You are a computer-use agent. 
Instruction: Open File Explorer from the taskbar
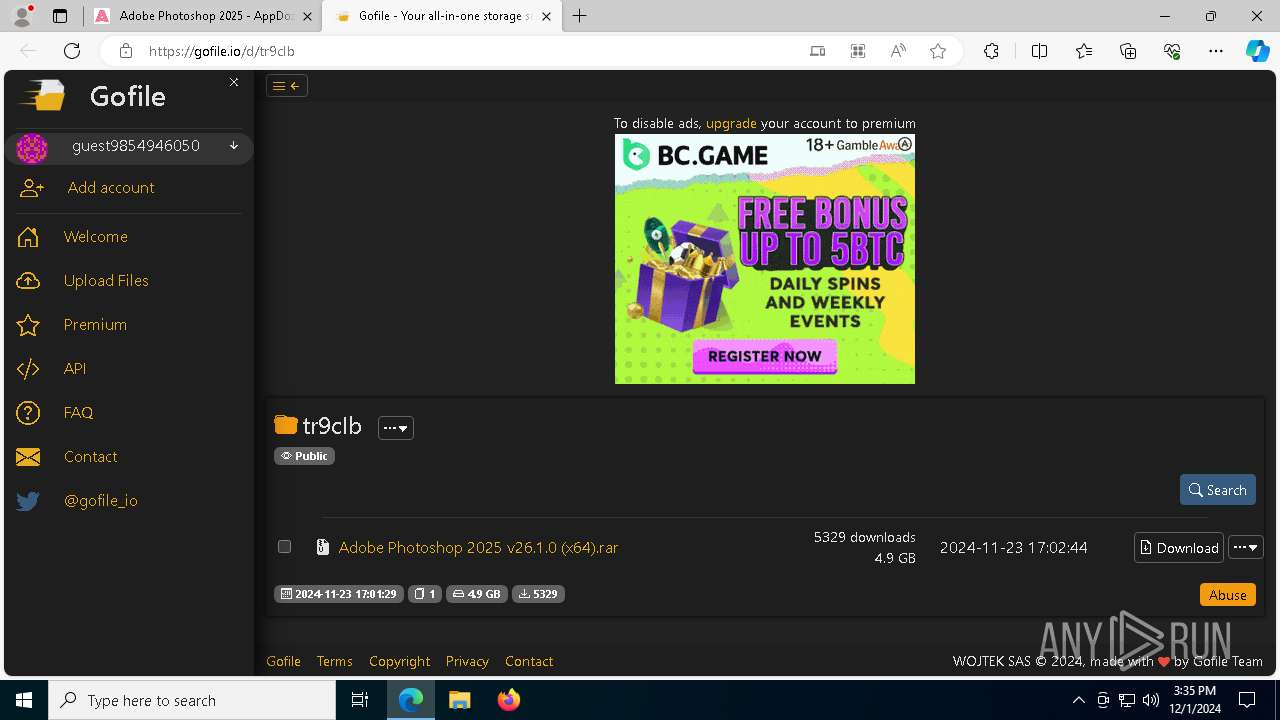tap(460, 700)
